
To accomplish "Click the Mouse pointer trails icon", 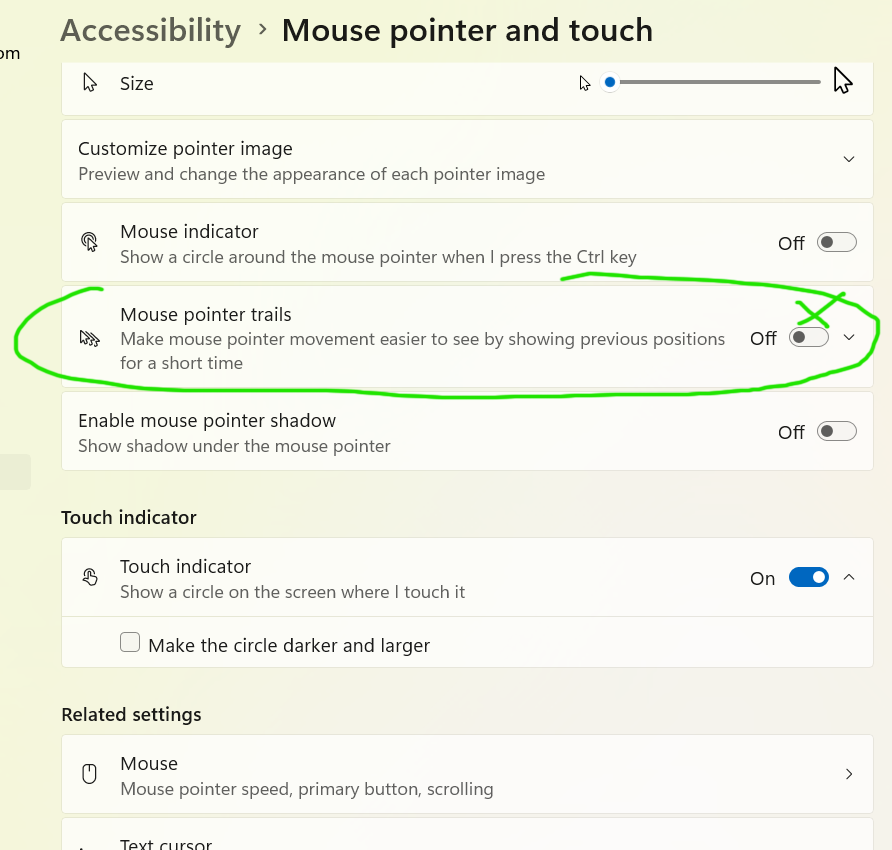I will click(x=90, y=338).
